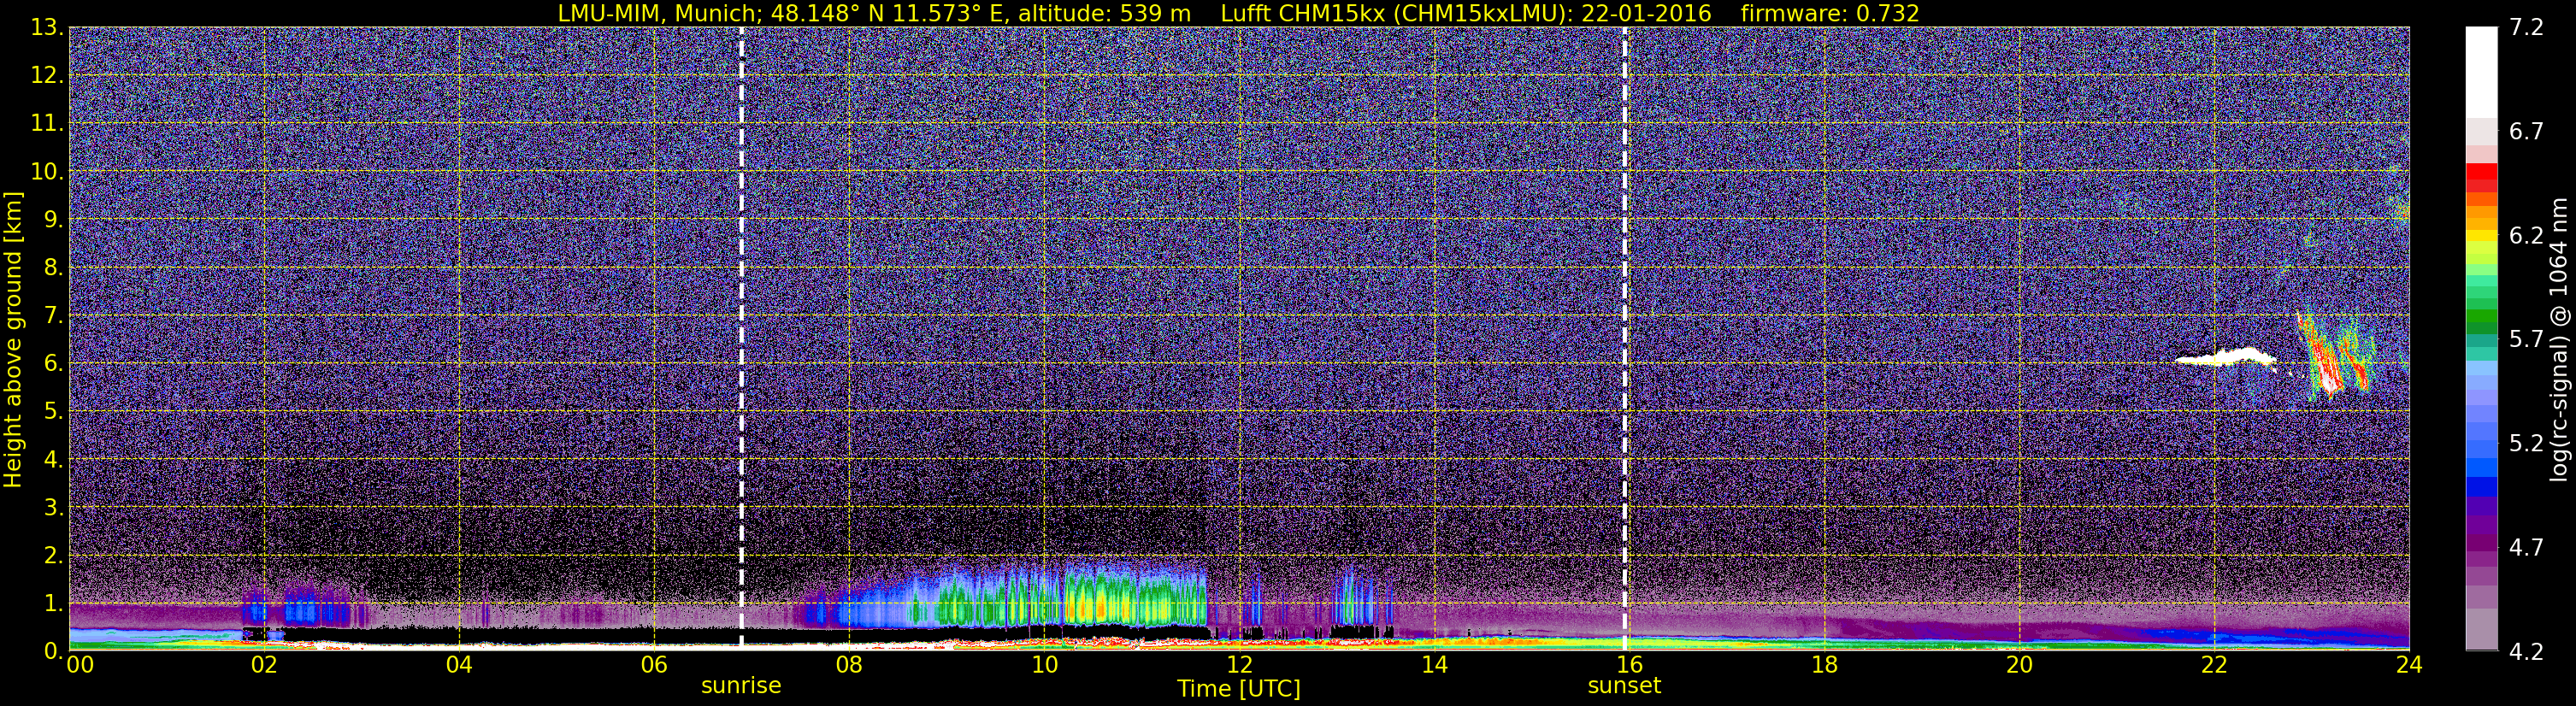Click the colorbar tick value 5.2
The image size is (2576, 706).
click(x=2526, y=444)
